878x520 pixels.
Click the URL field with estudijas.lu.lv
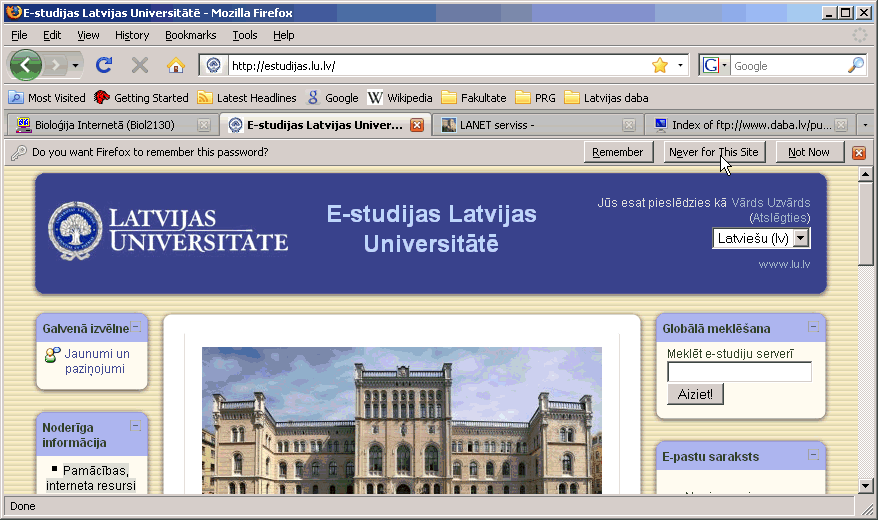[x=439, y=65]
